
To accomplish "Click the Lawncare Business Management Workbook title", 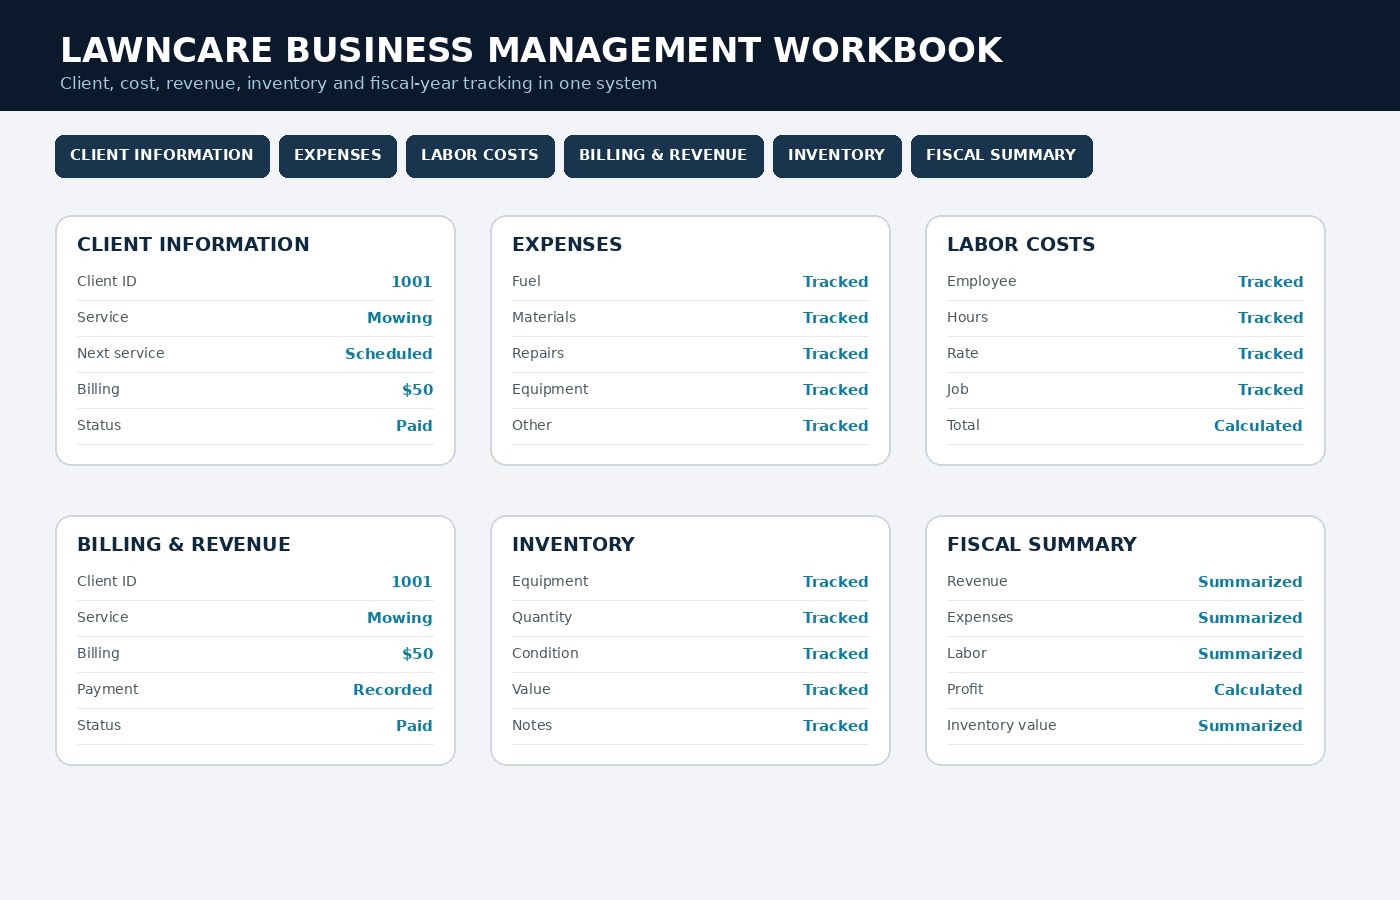I will click(x=531, y=50).
